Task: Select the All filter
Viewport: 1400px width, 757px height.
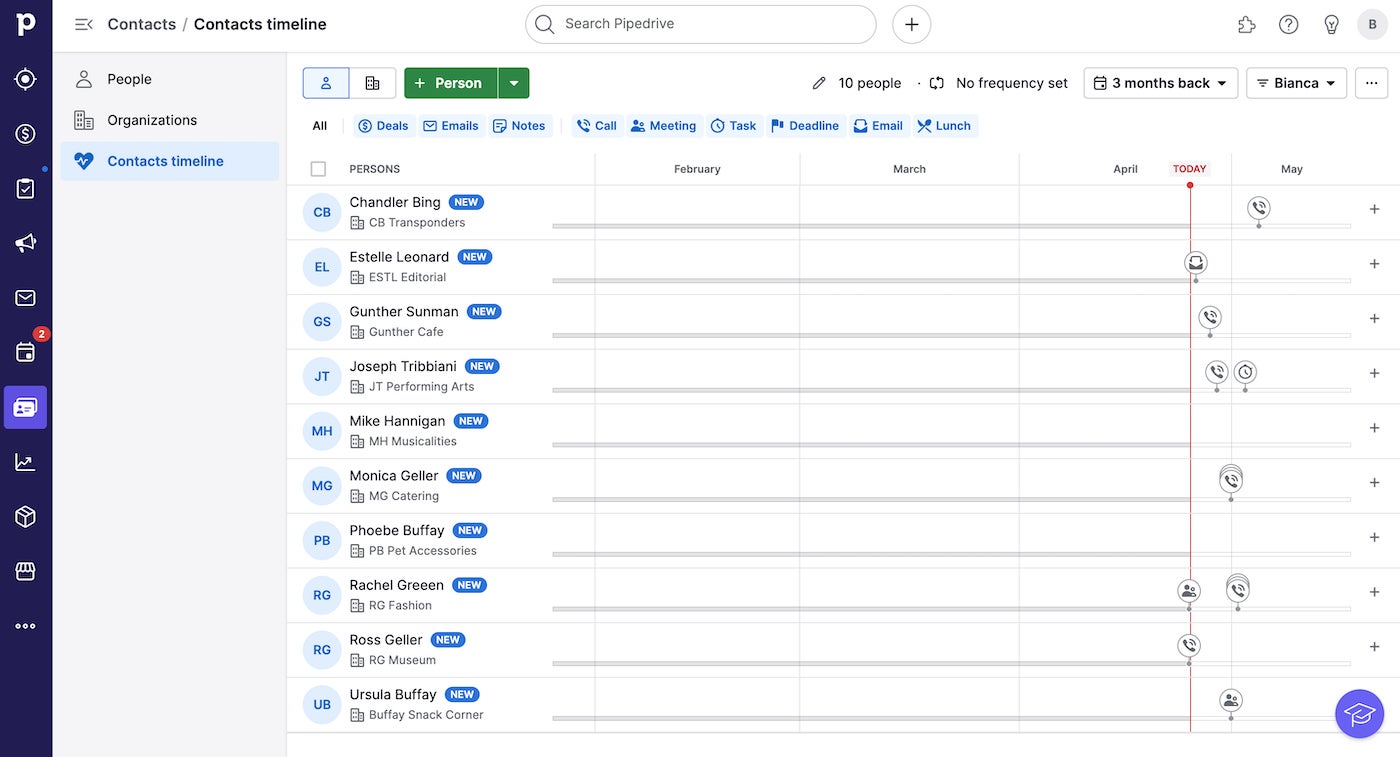Action: point(320,126)
